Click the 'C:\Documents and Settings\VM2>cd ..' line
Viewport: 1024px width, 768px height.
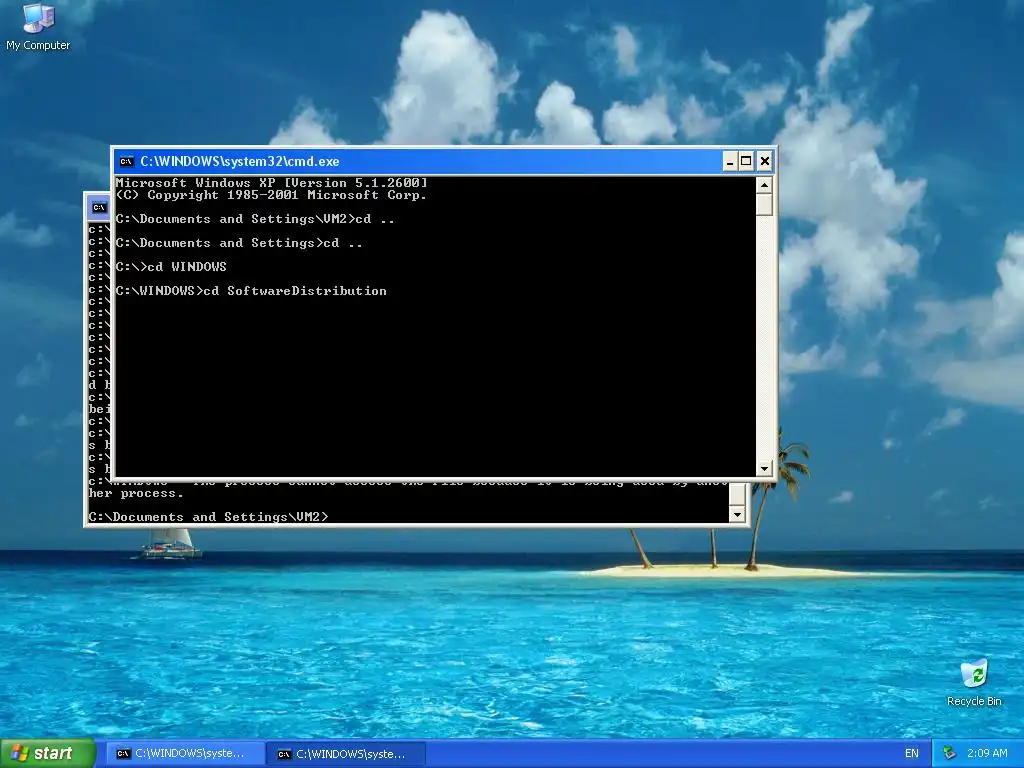[x=255, y=219]
